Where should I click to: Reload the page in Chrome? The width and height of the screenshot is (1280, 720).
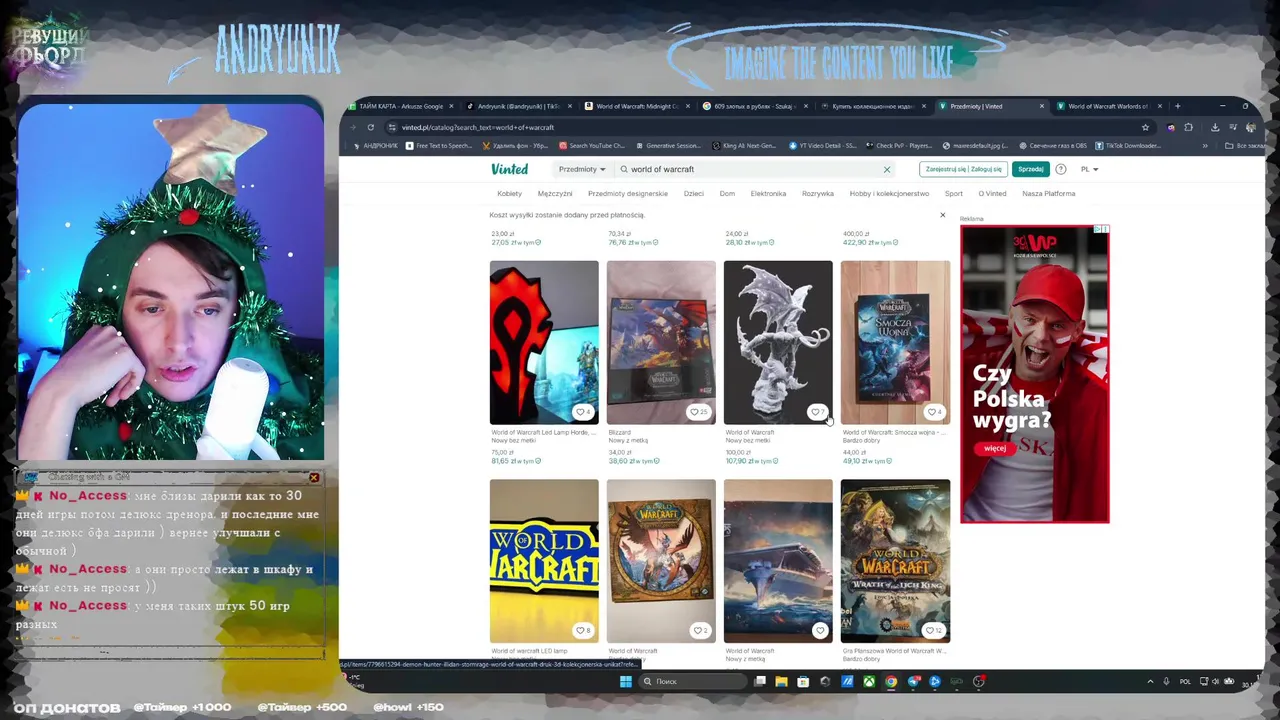(370, 127)
